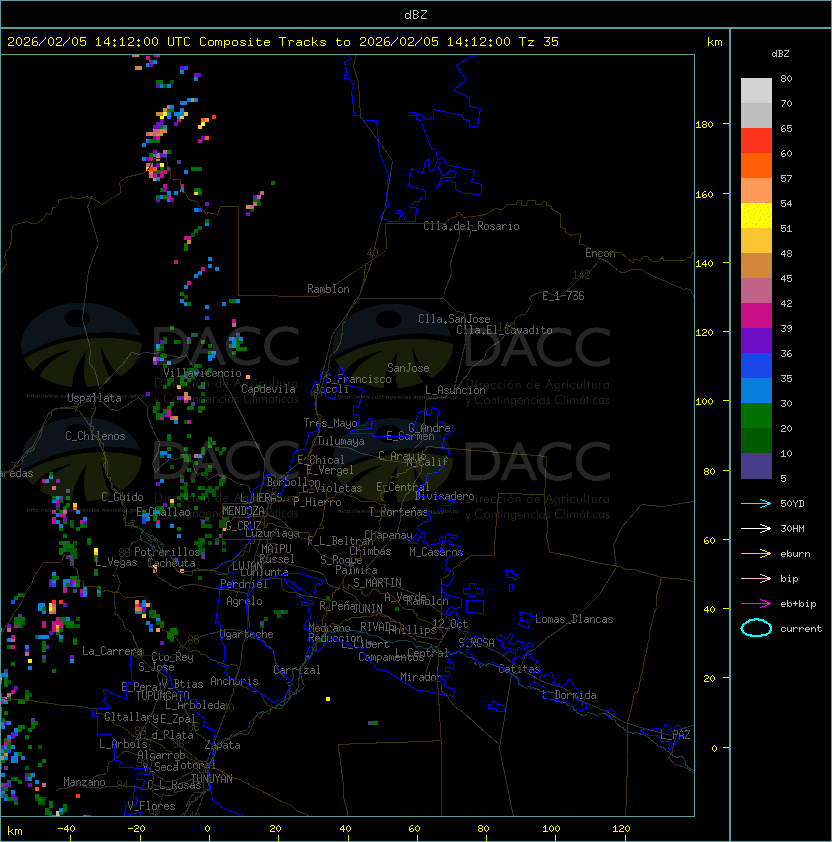
Task: Pick the light blue 35 dBZ swatch
Action: click(x=756, y=390)
